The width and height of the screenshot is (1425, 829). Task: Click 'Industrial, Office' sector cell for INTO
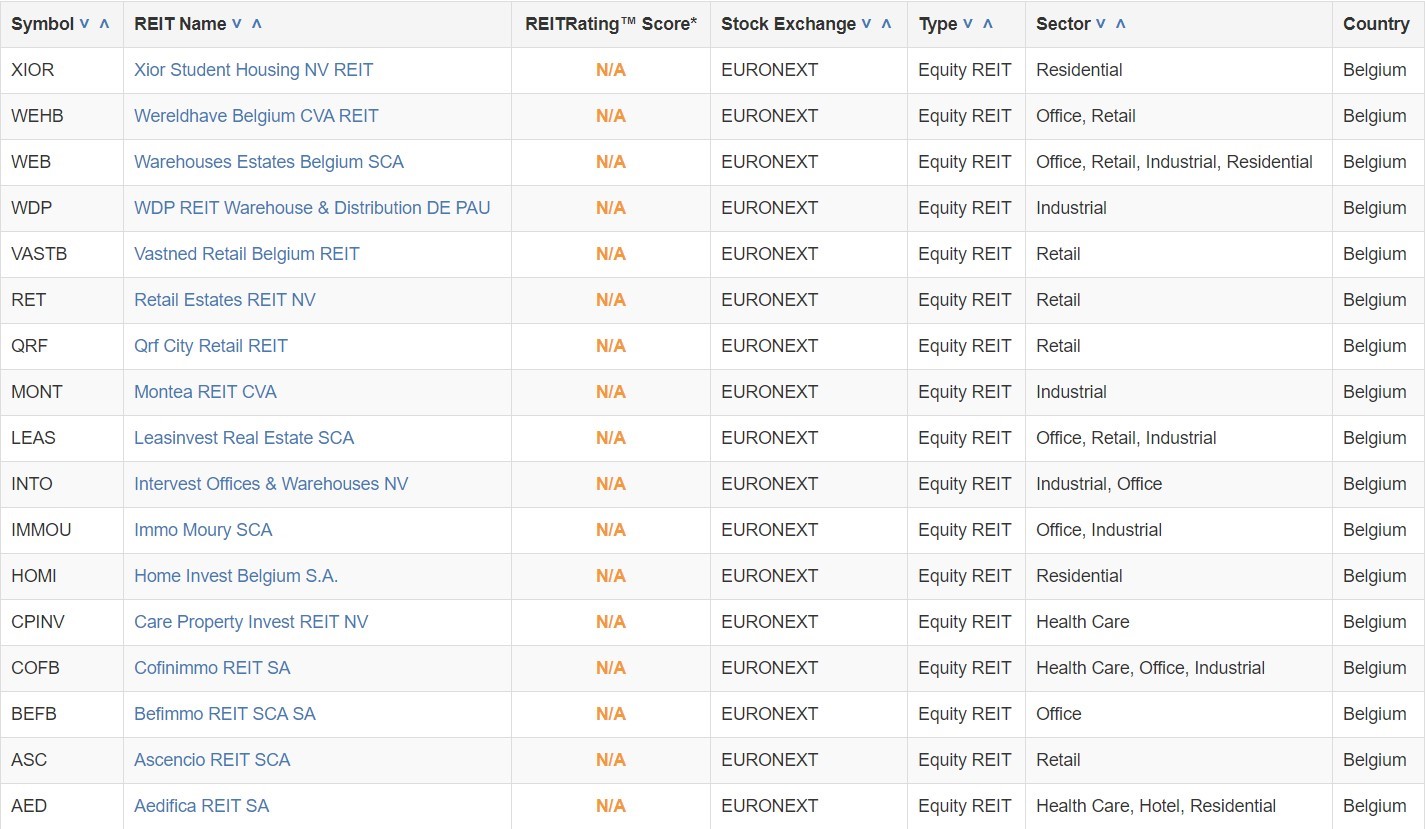tap(1179, 484)
